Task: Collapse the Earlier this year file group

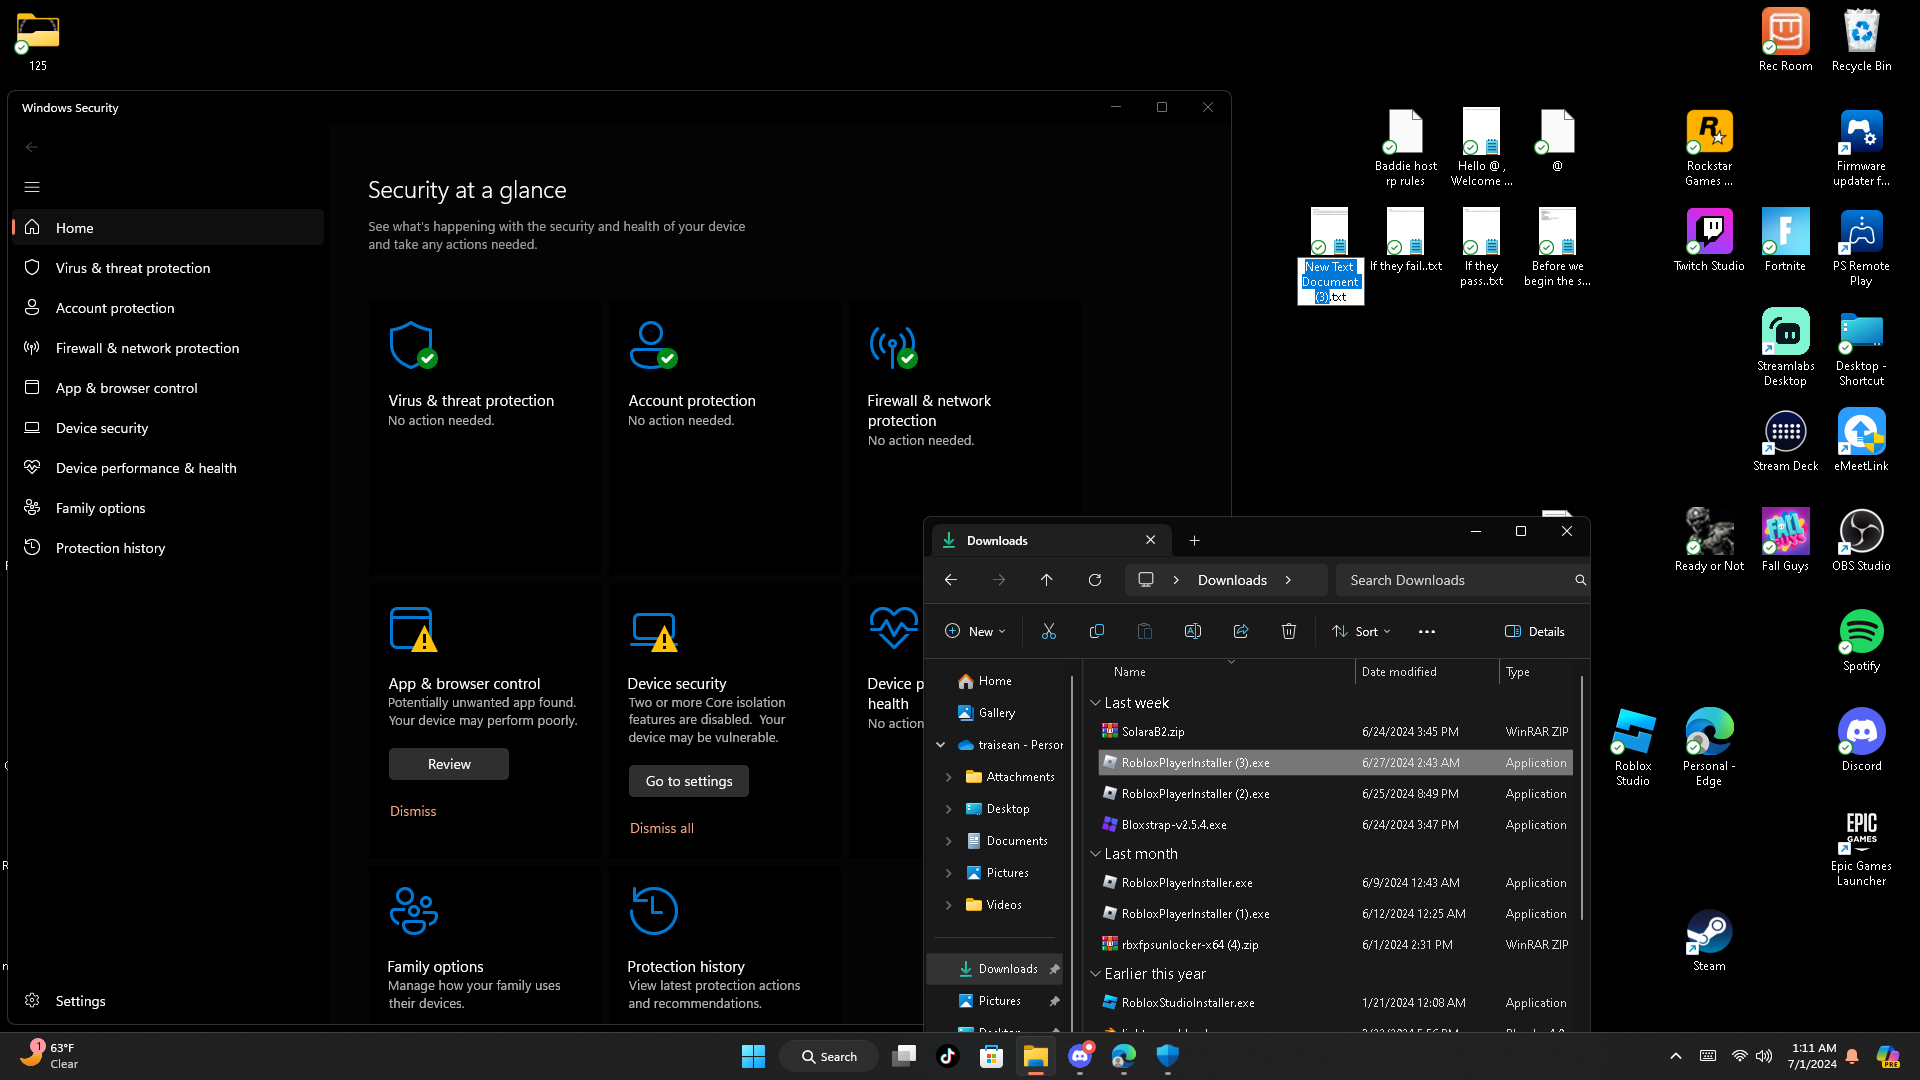Action: [x=1095, y=974]
